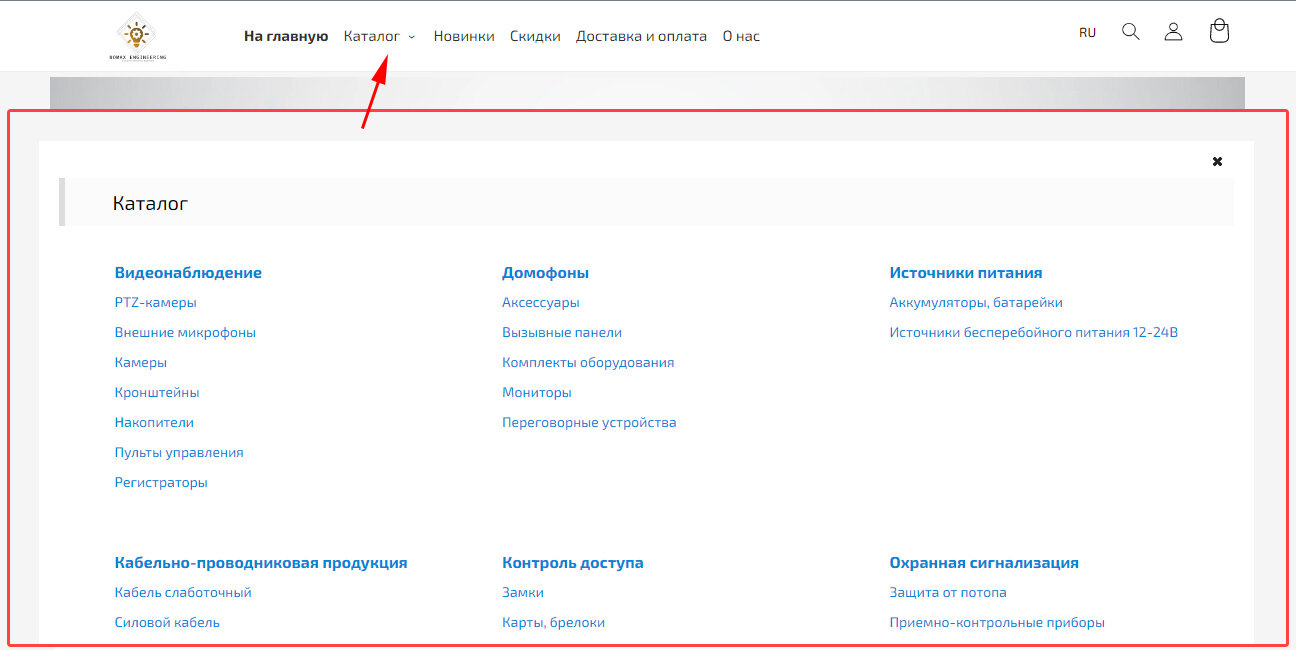Open Источники бесперебойного питания 12-24В
The height and width of the screenshot is (650, 1296).
click(x=1034, y=333)
